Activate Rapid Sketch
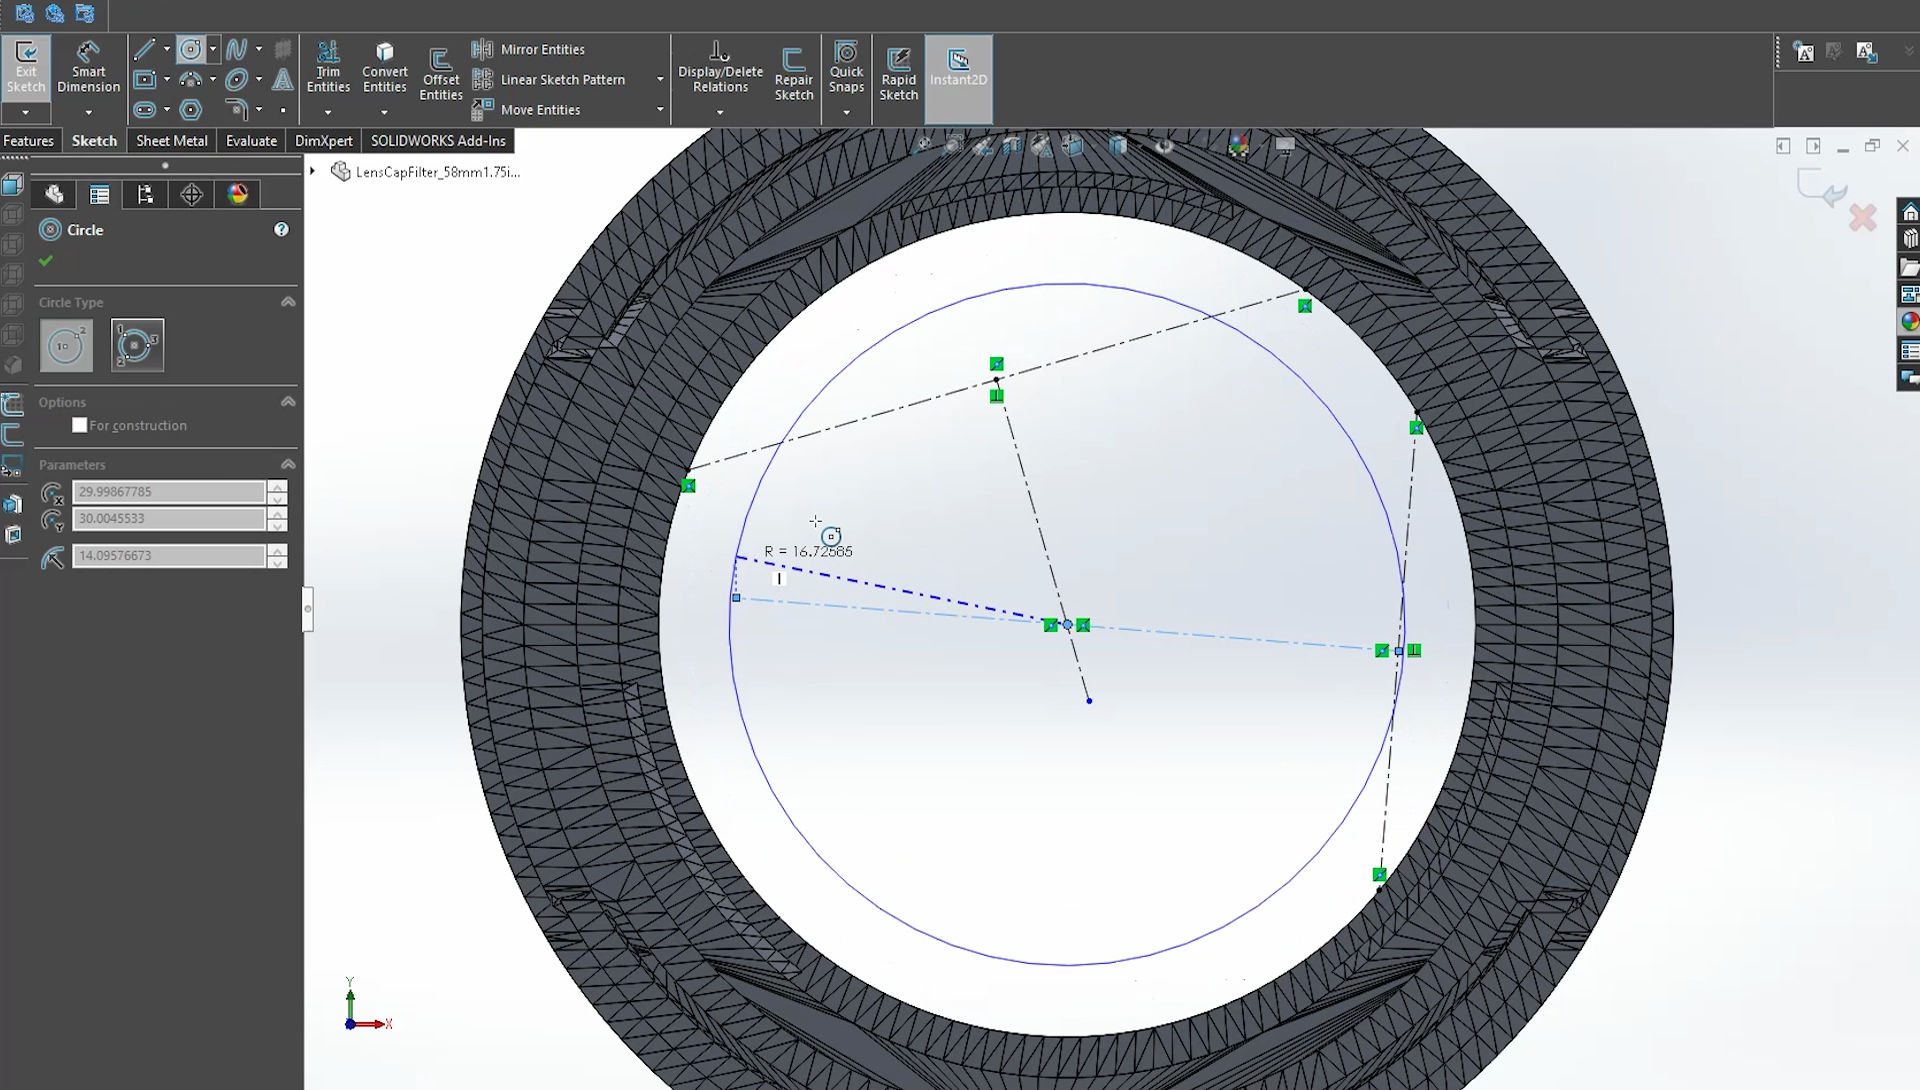1920x1090 pixels. pos(898,74)
